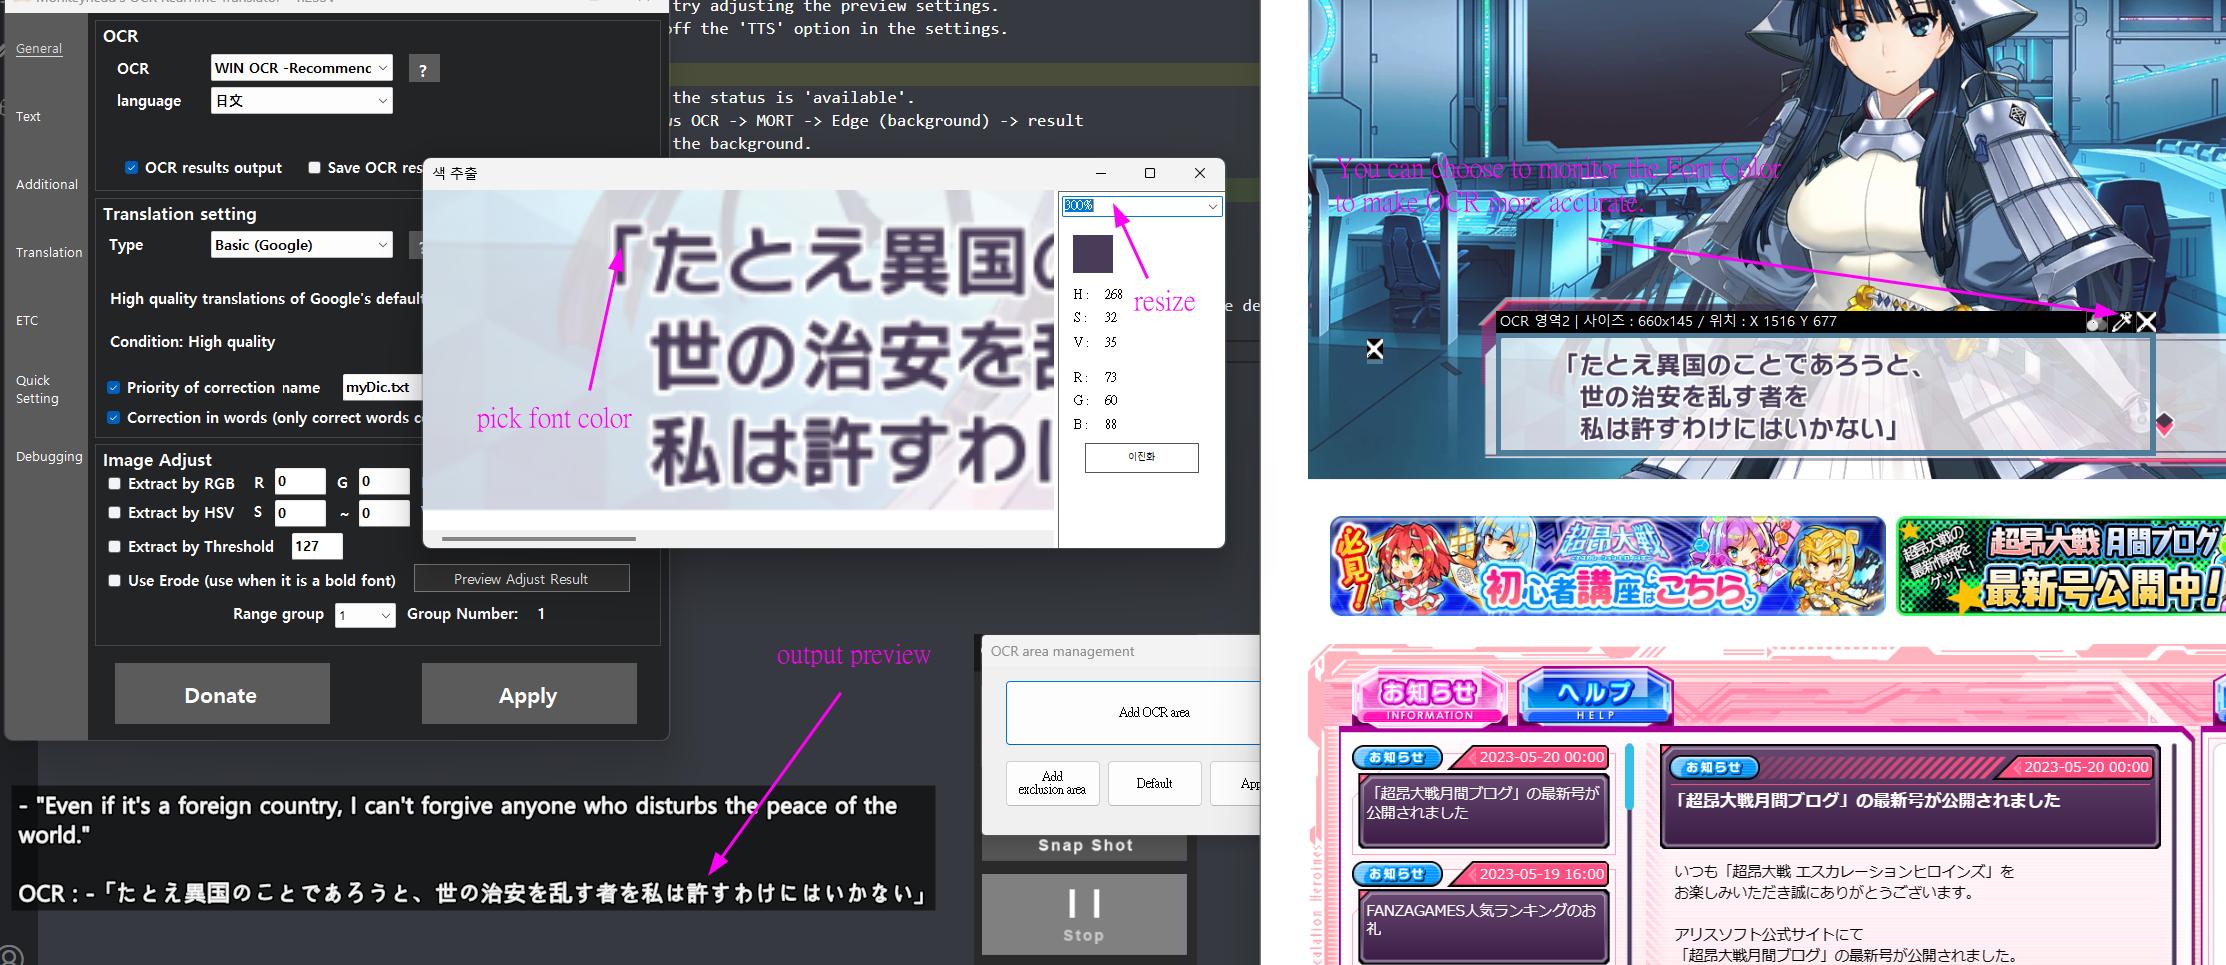
Task: Click the Snap Shot button
Action: coord(1084,846)
